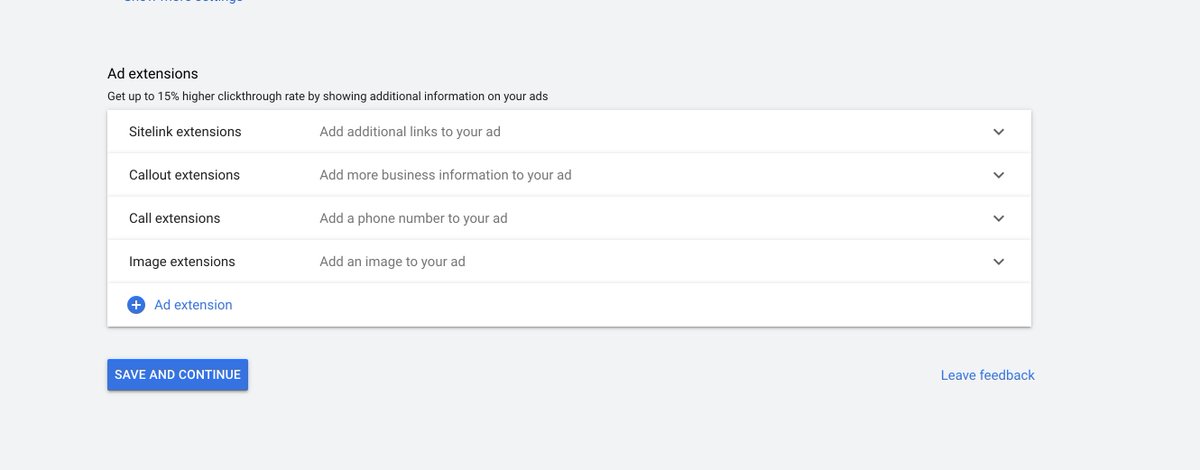Open the Leave feedback link
Viewport: 1200px width, 470px height.
(988, 375)
